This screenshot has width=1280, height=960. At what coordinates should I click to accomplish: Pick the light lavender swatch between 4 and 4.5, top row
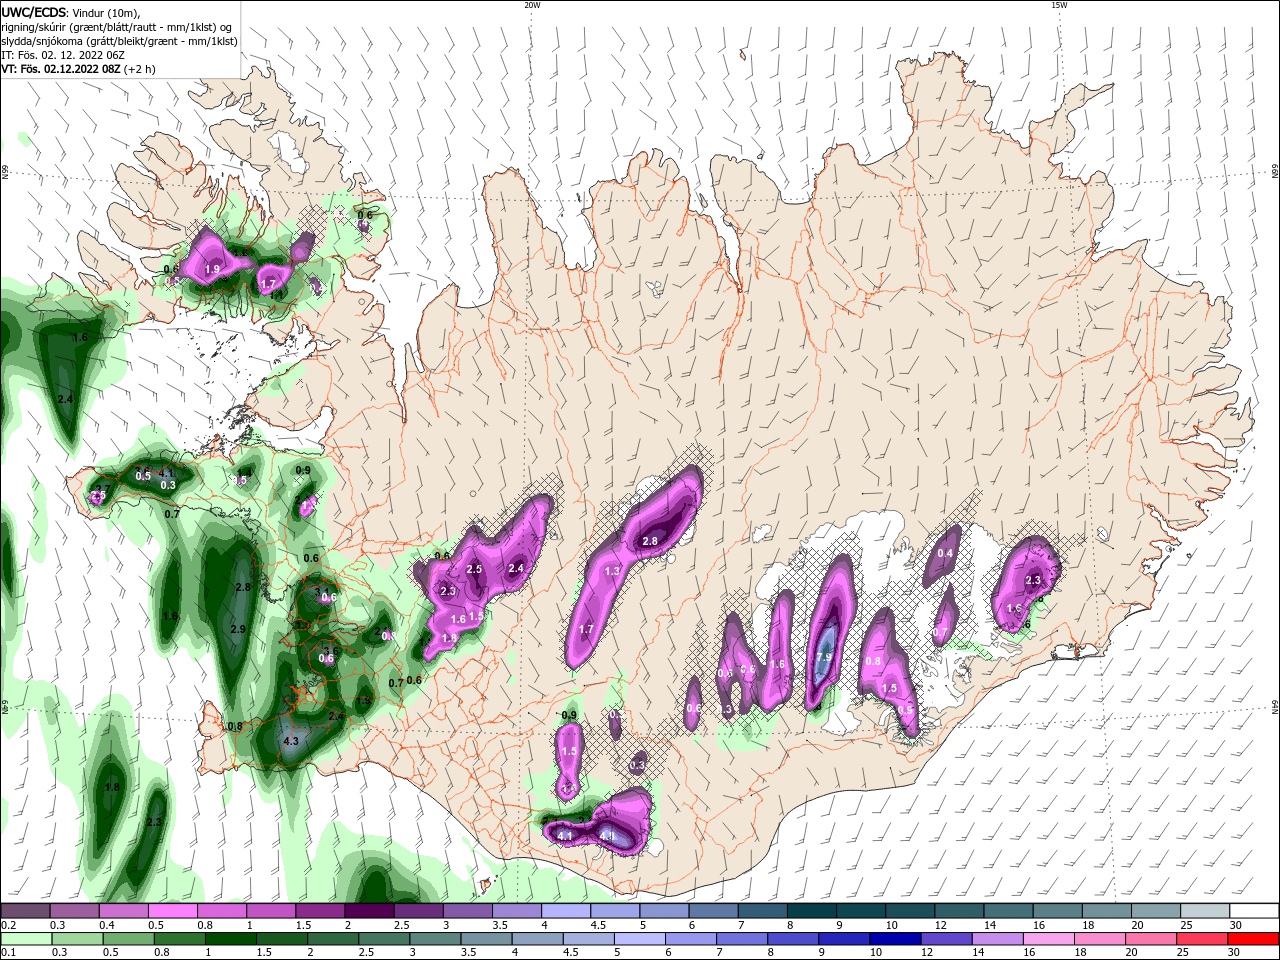coord(565,911)
